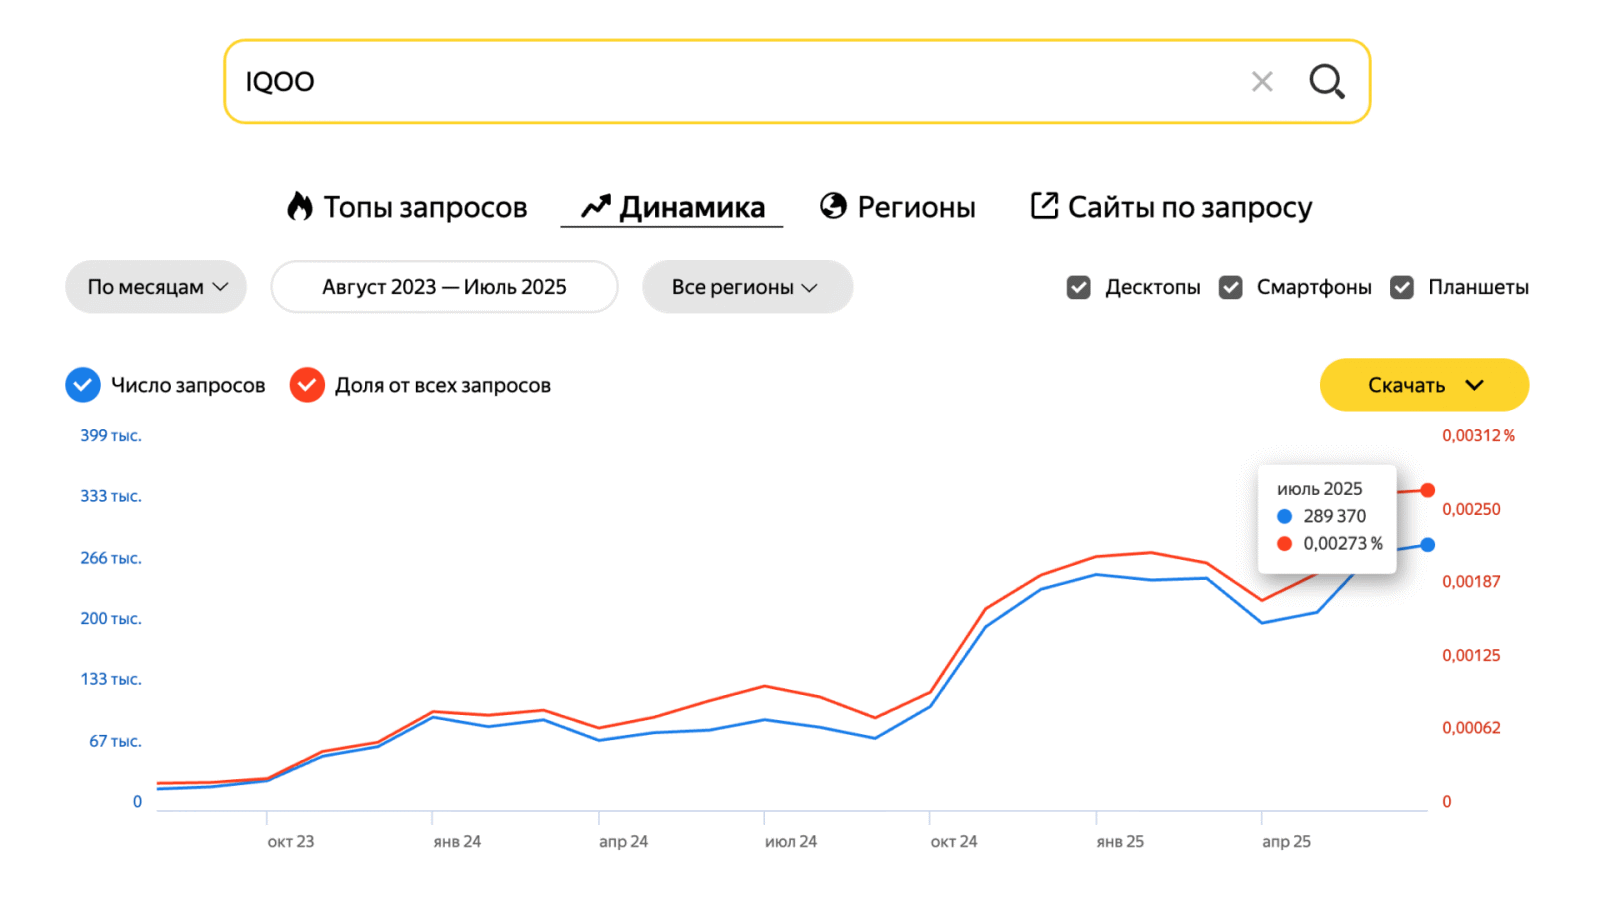
Task: Click the trend arrow icon beside Динамика
Action: pos(596,206)
